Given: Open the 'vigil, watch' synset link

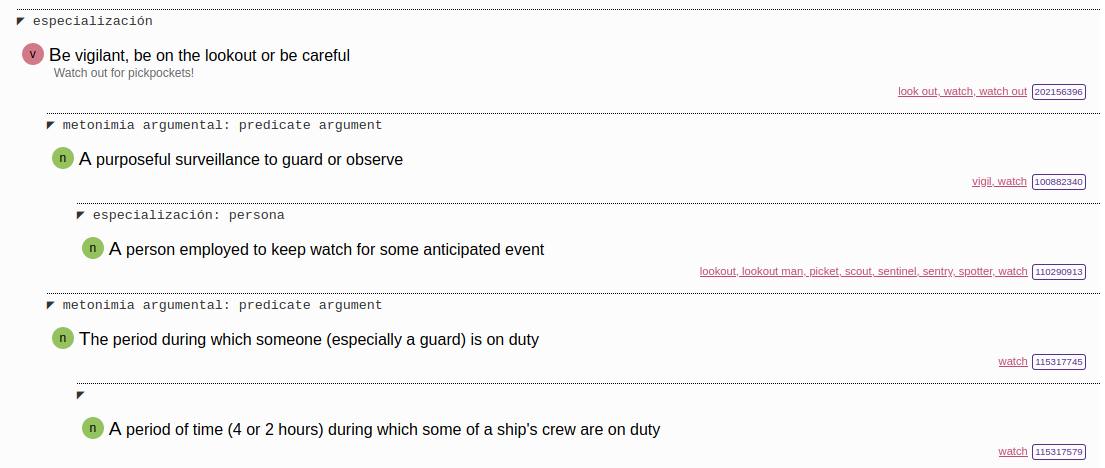Looking at the screenshot, I should click(999, 181).
